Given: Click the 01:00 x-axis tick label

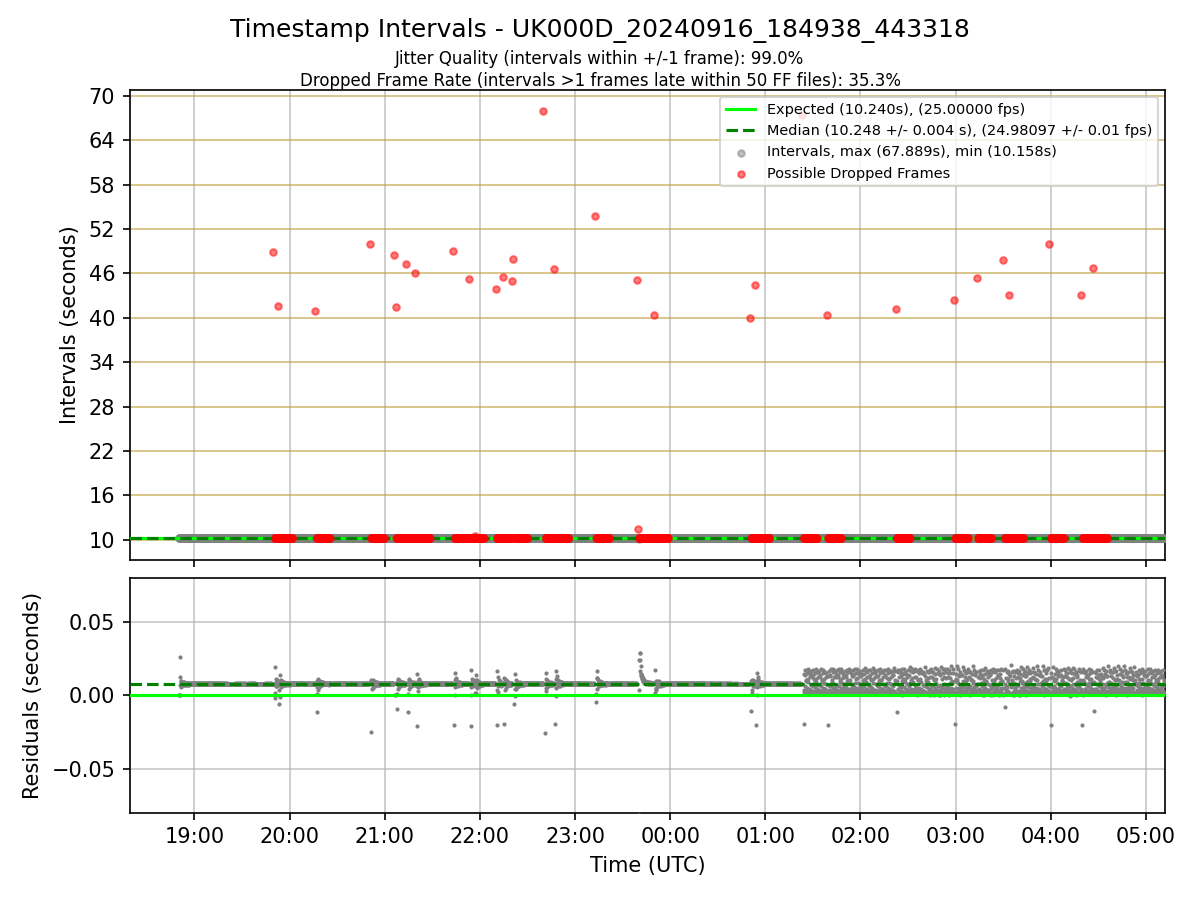Looking at the screenshot, I should tap(765, 836).
